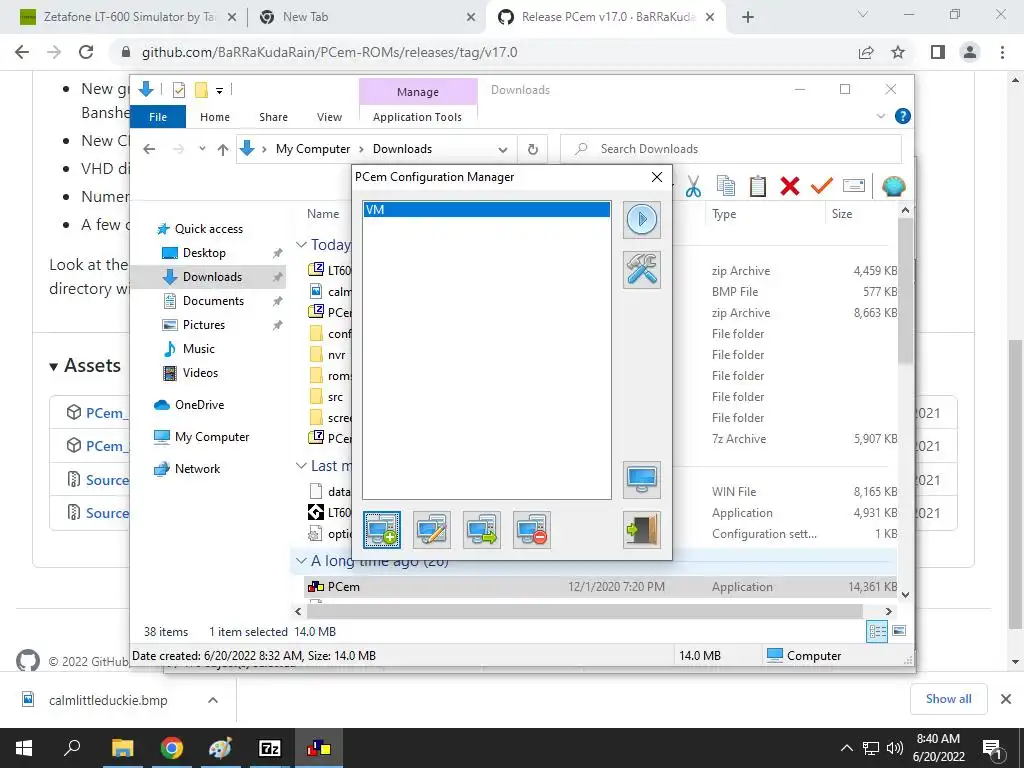Screen dimensions: 1024x768
Task: Click the quick access new folder icon
Action: [202, 90]
